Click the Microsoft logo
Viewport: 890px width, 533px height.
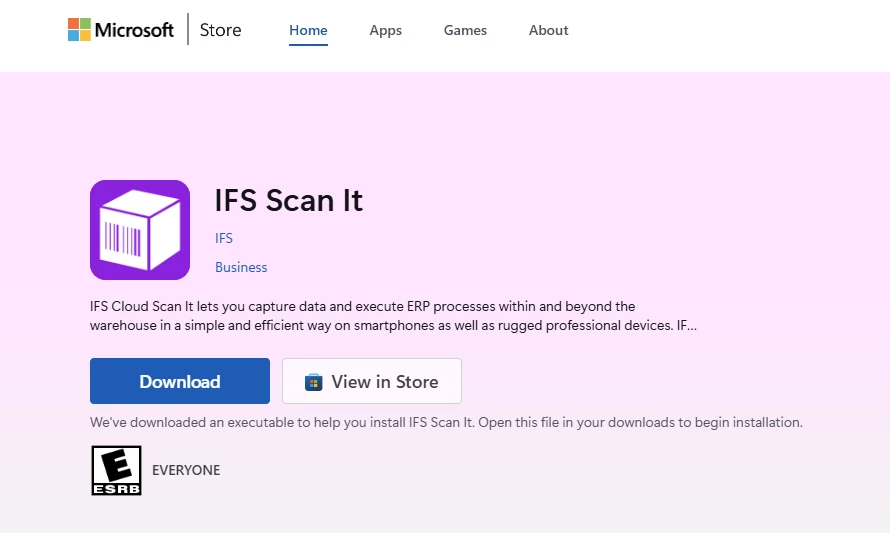pos(121,30)
